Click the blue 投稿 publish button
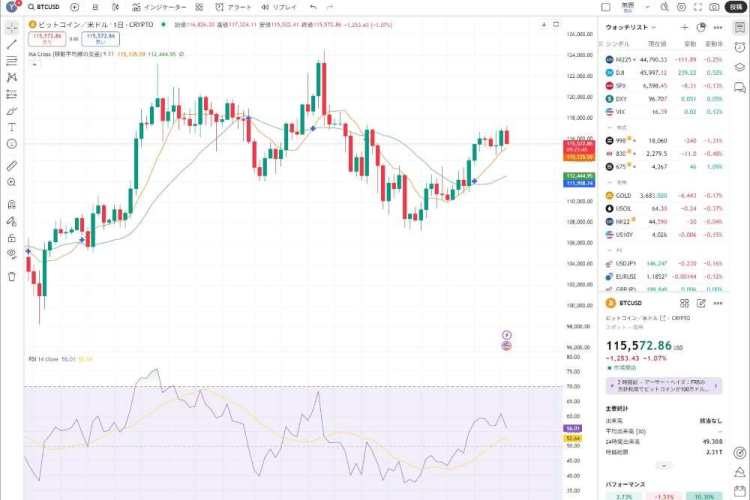Image resolution: width=750 pixels, height=500 pixels. point(737,6)
